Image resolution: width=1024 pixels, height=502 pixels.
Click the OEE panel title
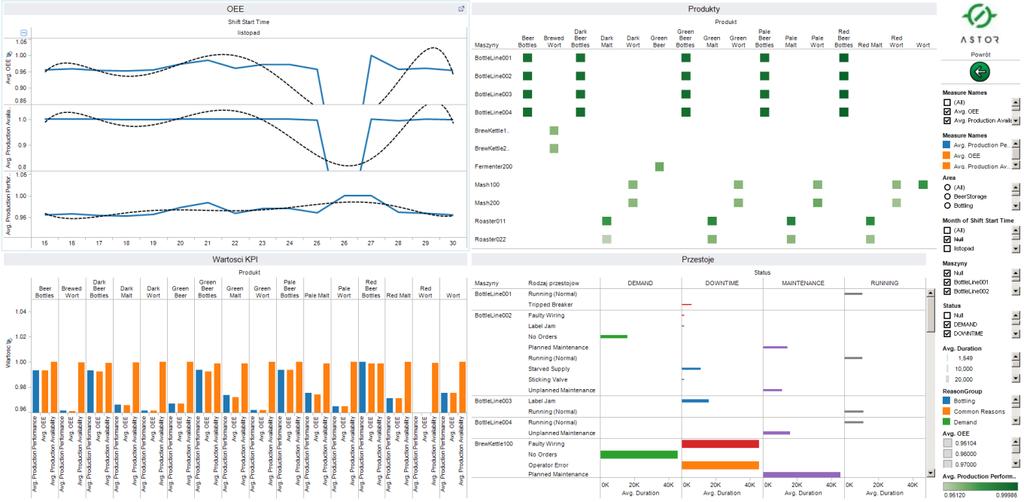click(235, 8)
